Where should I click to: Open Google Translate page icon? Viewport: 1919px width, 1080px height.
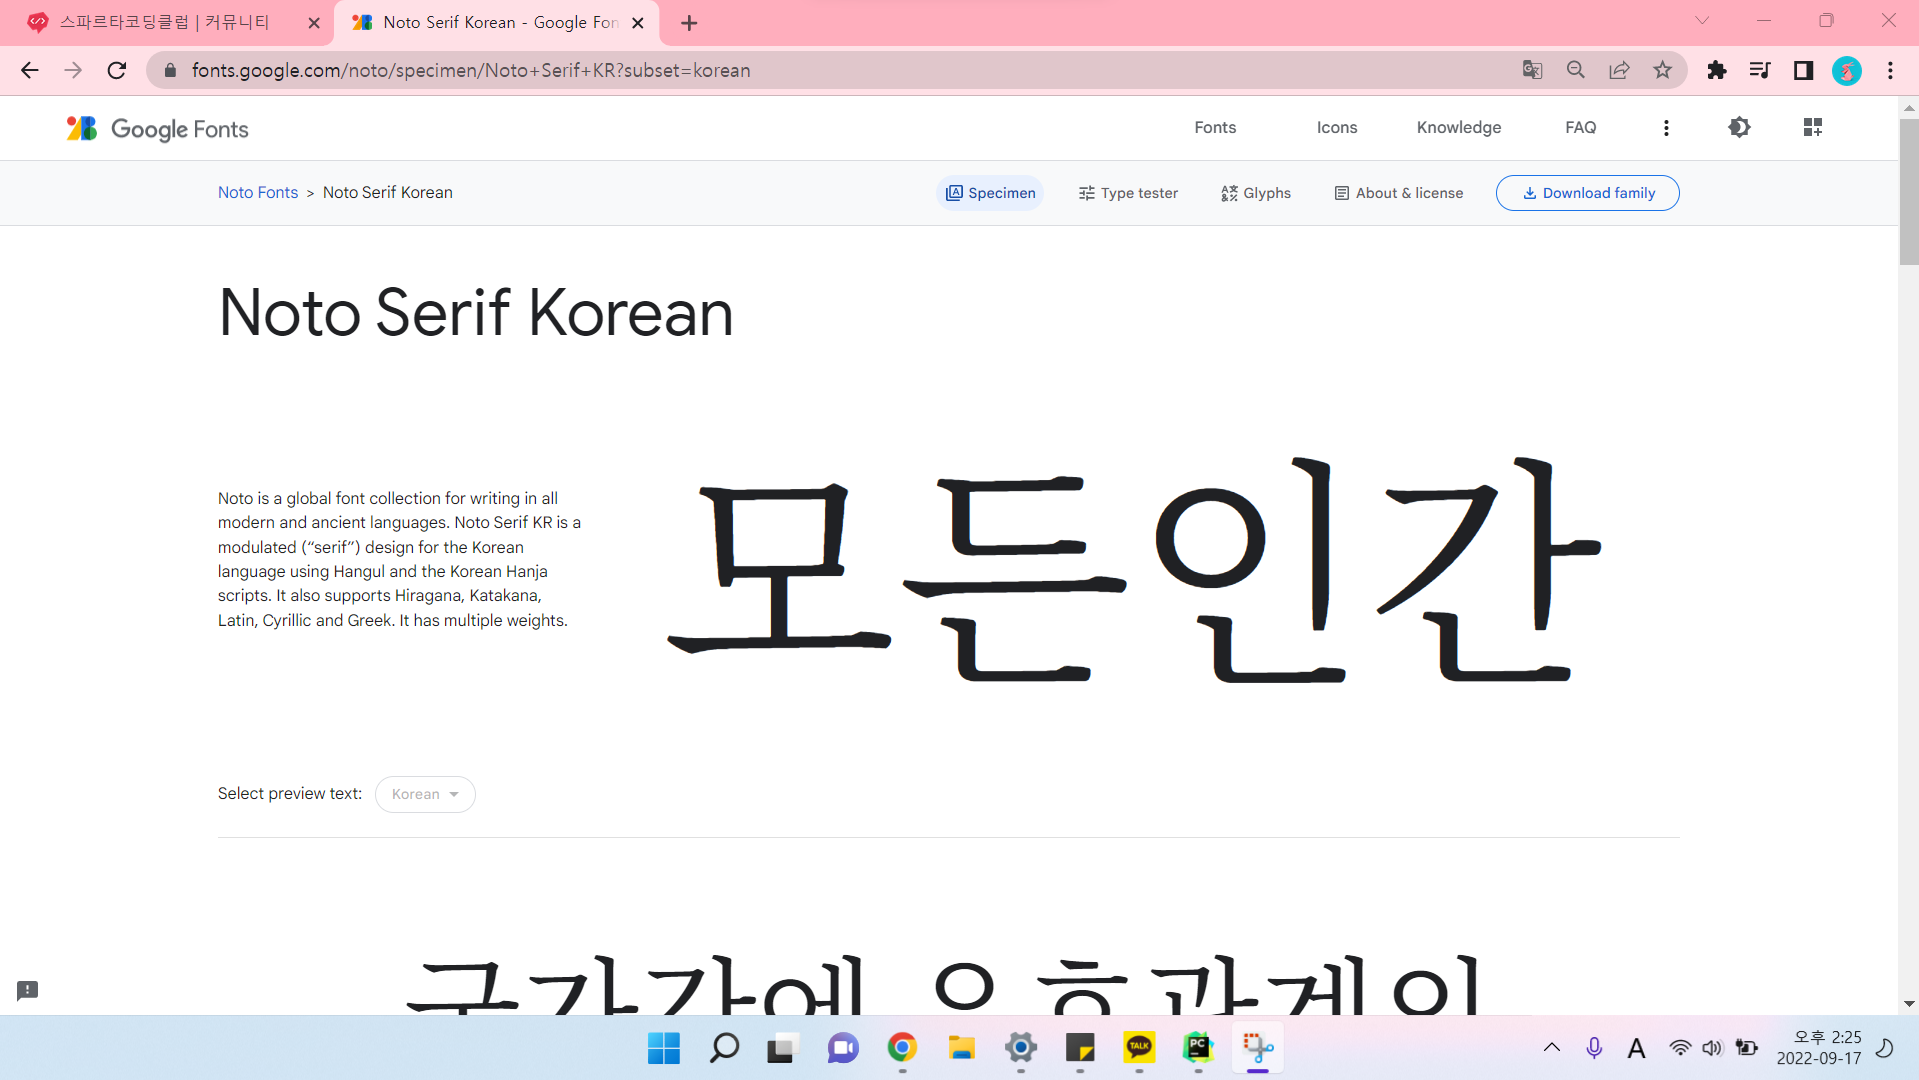(1532, 70)
